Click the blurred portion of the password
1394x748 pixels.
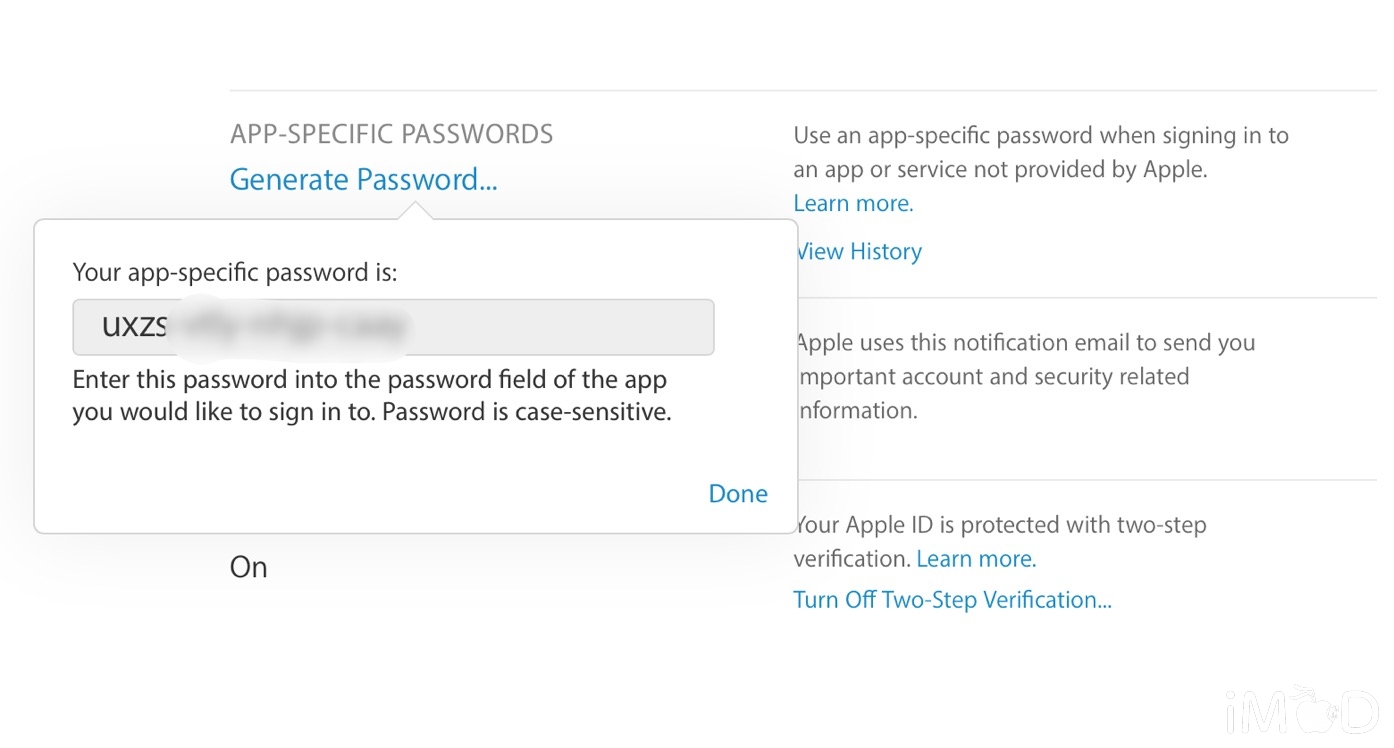pos(288,326)
